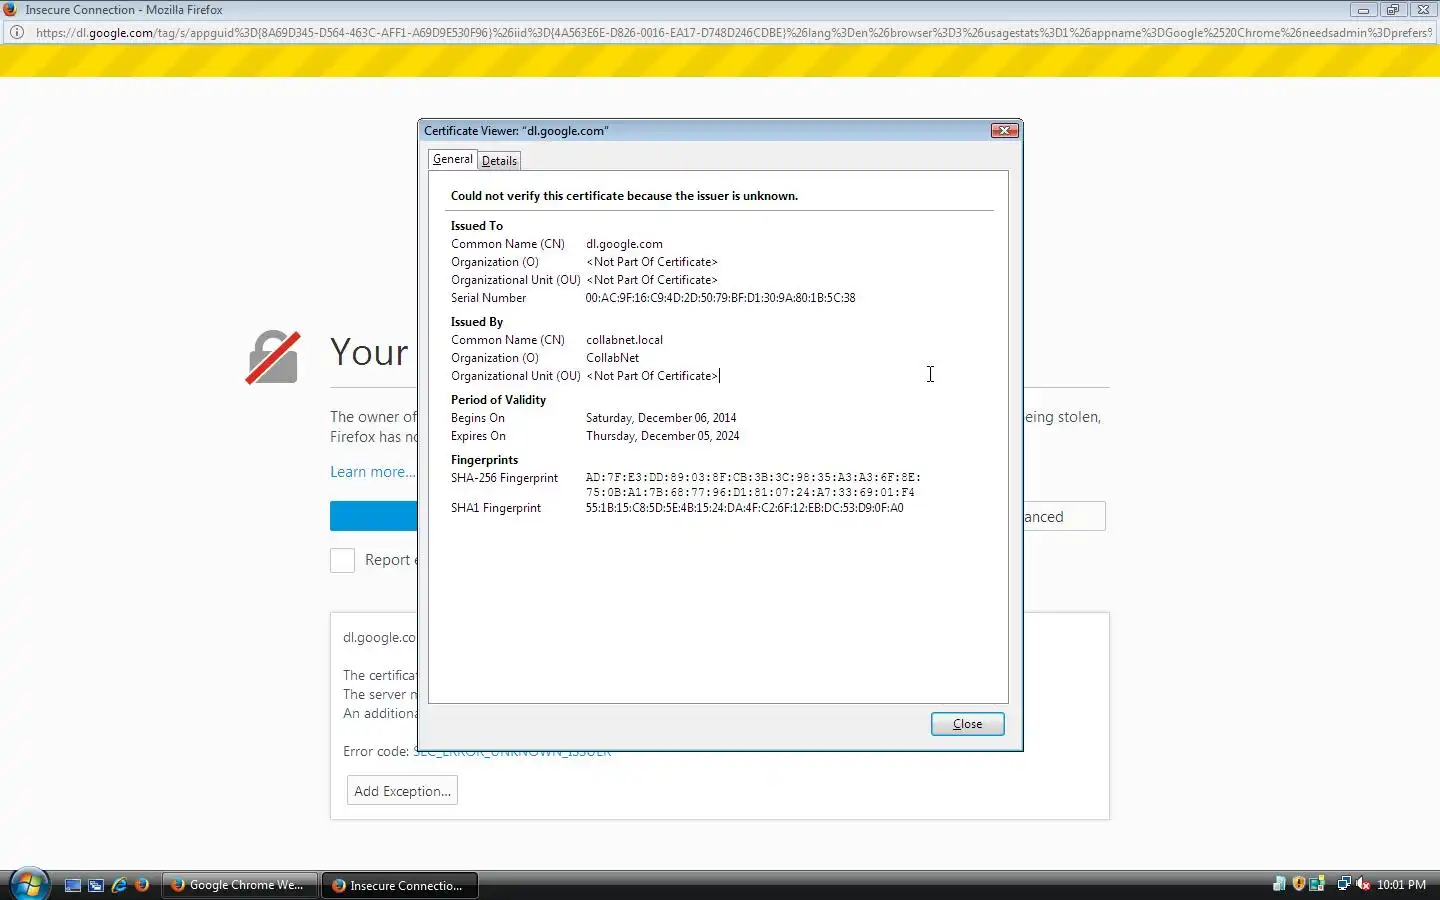
Task: Tick the Report errors checkbox
Action: (342, 560)
